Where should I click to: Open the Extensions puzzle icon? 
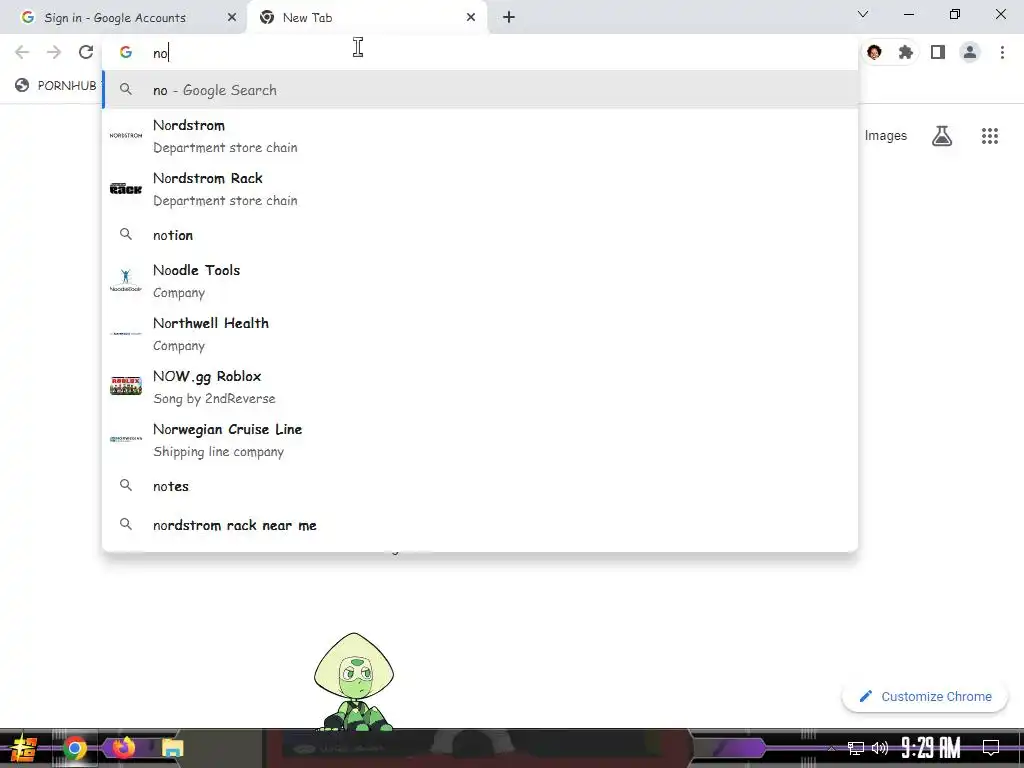coord(906,52)
